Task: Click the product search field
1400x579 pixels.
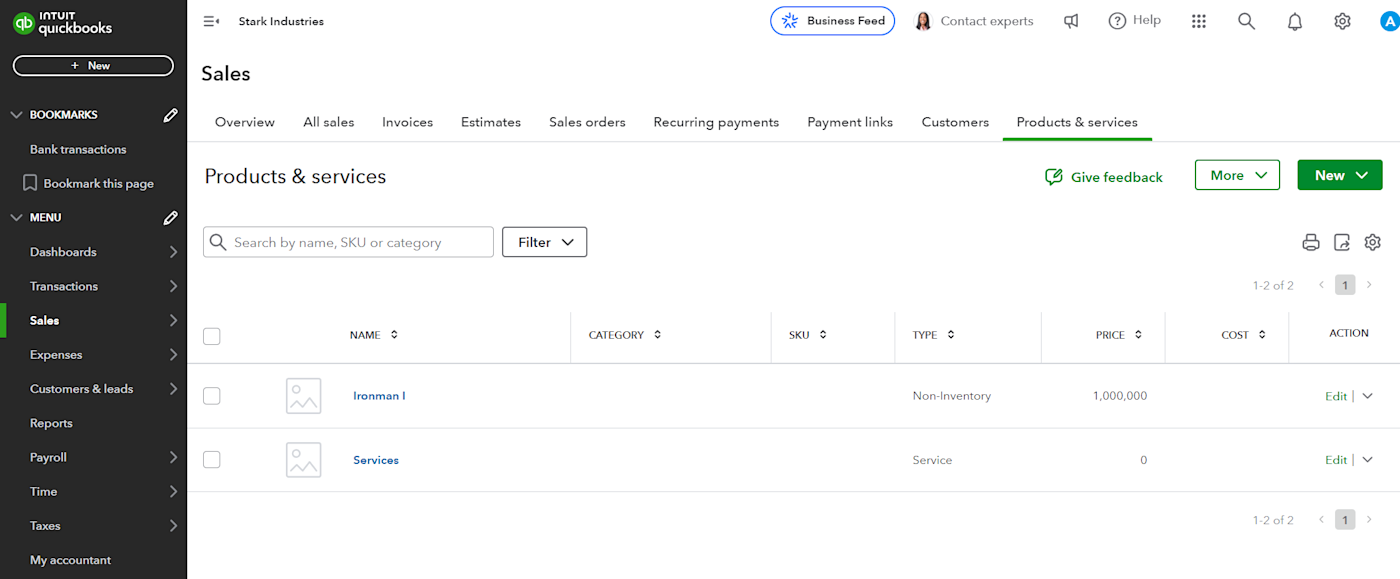Action: (x=348, y=242)
